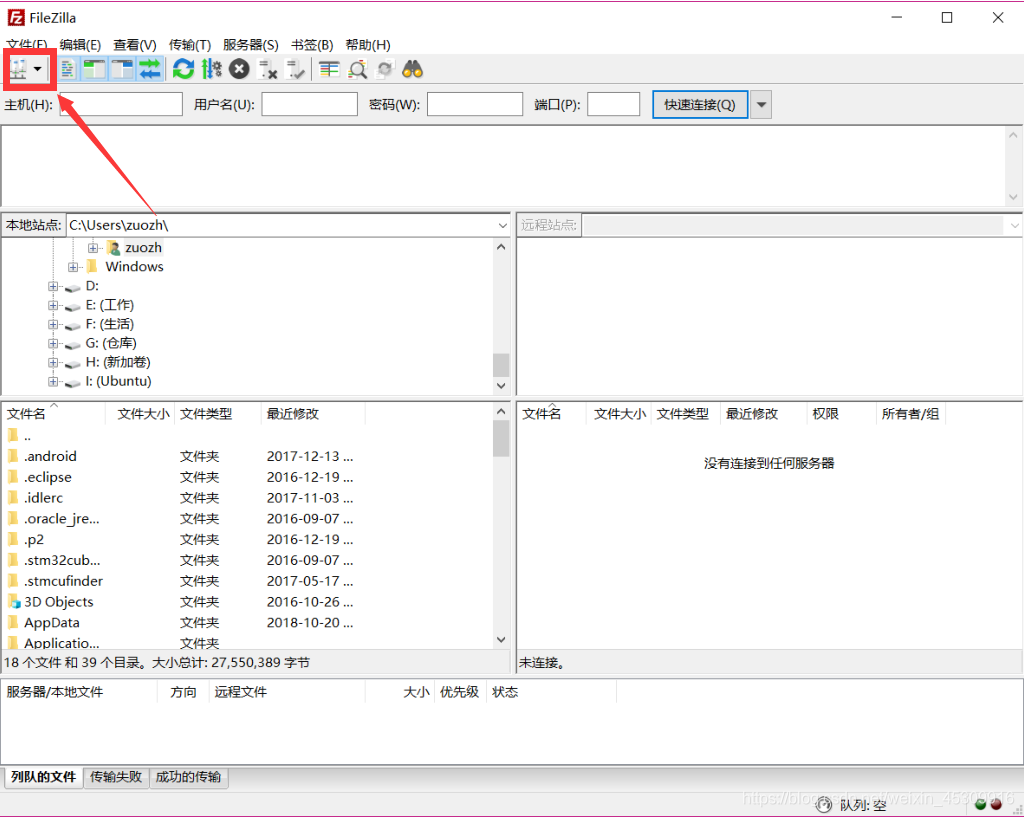The width and height of the screenshot is (1024, 817).
Task: Switch to 列队的文件 tab
Action: (x=43, y=777)
